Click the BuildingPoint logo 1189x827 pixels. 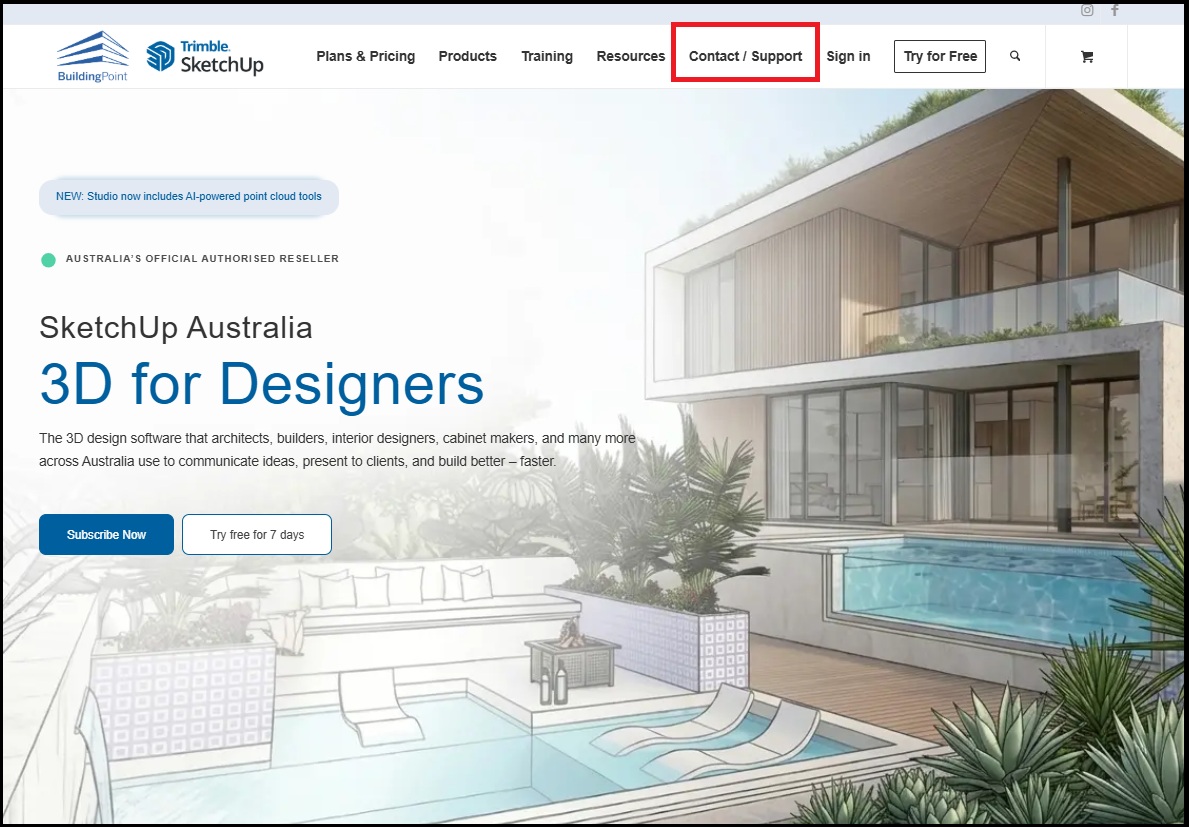pyautogui.click(x=93, y=56)
